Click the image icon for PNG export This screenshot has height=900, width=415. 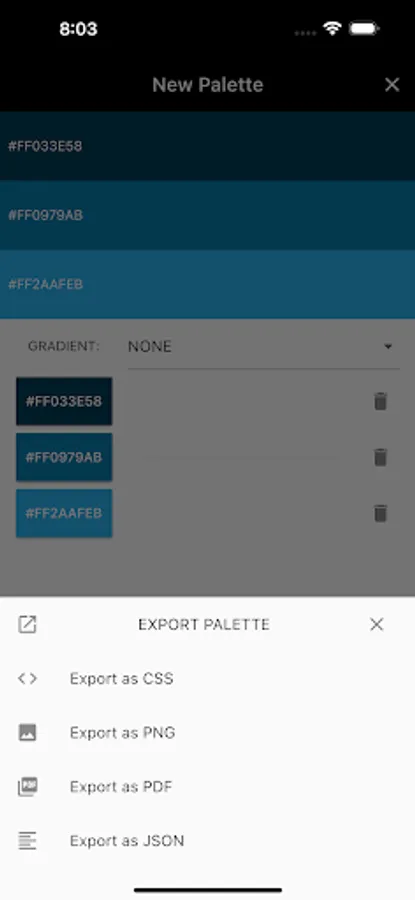click(x=27, y=732)
